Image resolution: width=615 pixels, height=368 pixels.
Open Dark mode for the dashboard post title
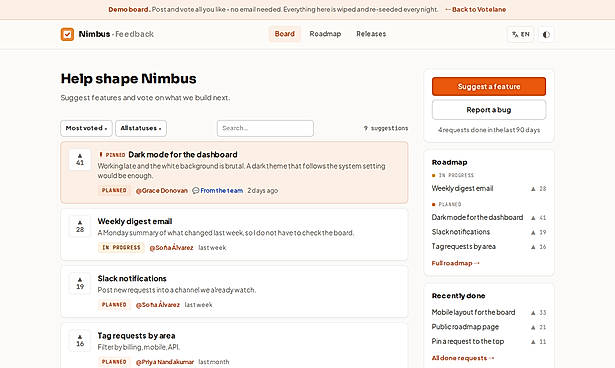183,155
